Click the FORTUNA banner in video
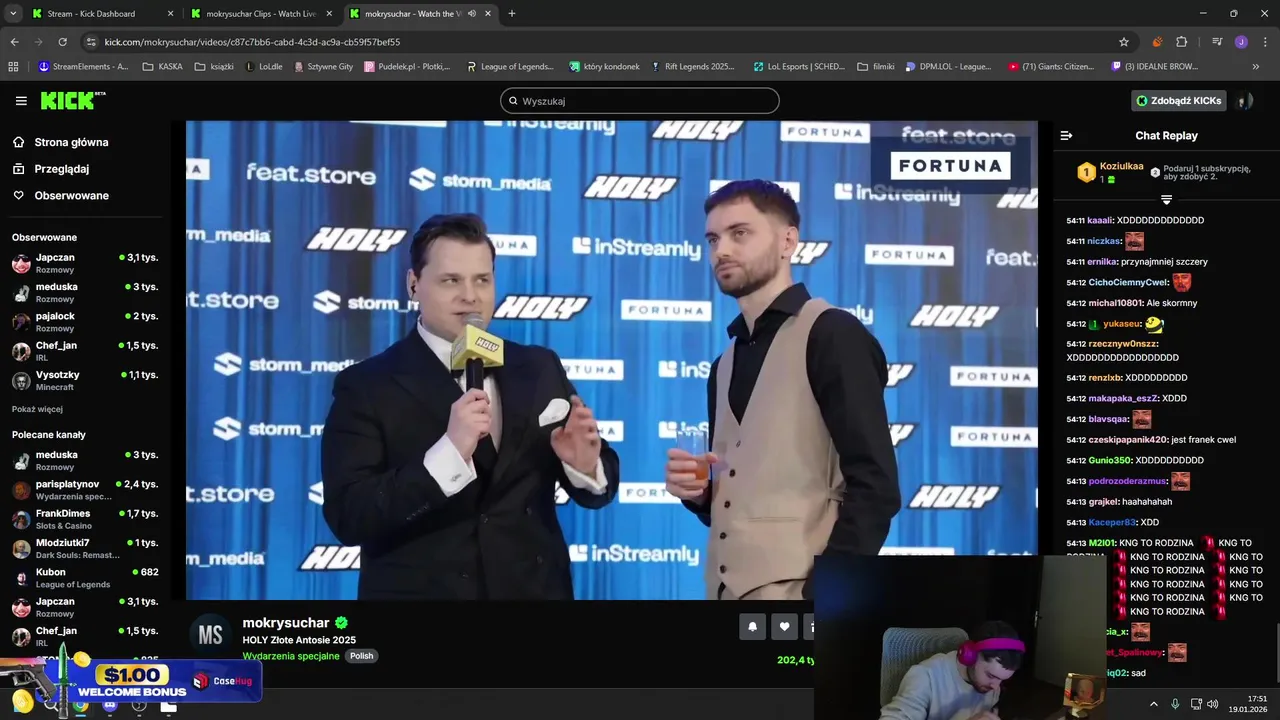This screenshot has width=1280, height=720. pos(950,166)
